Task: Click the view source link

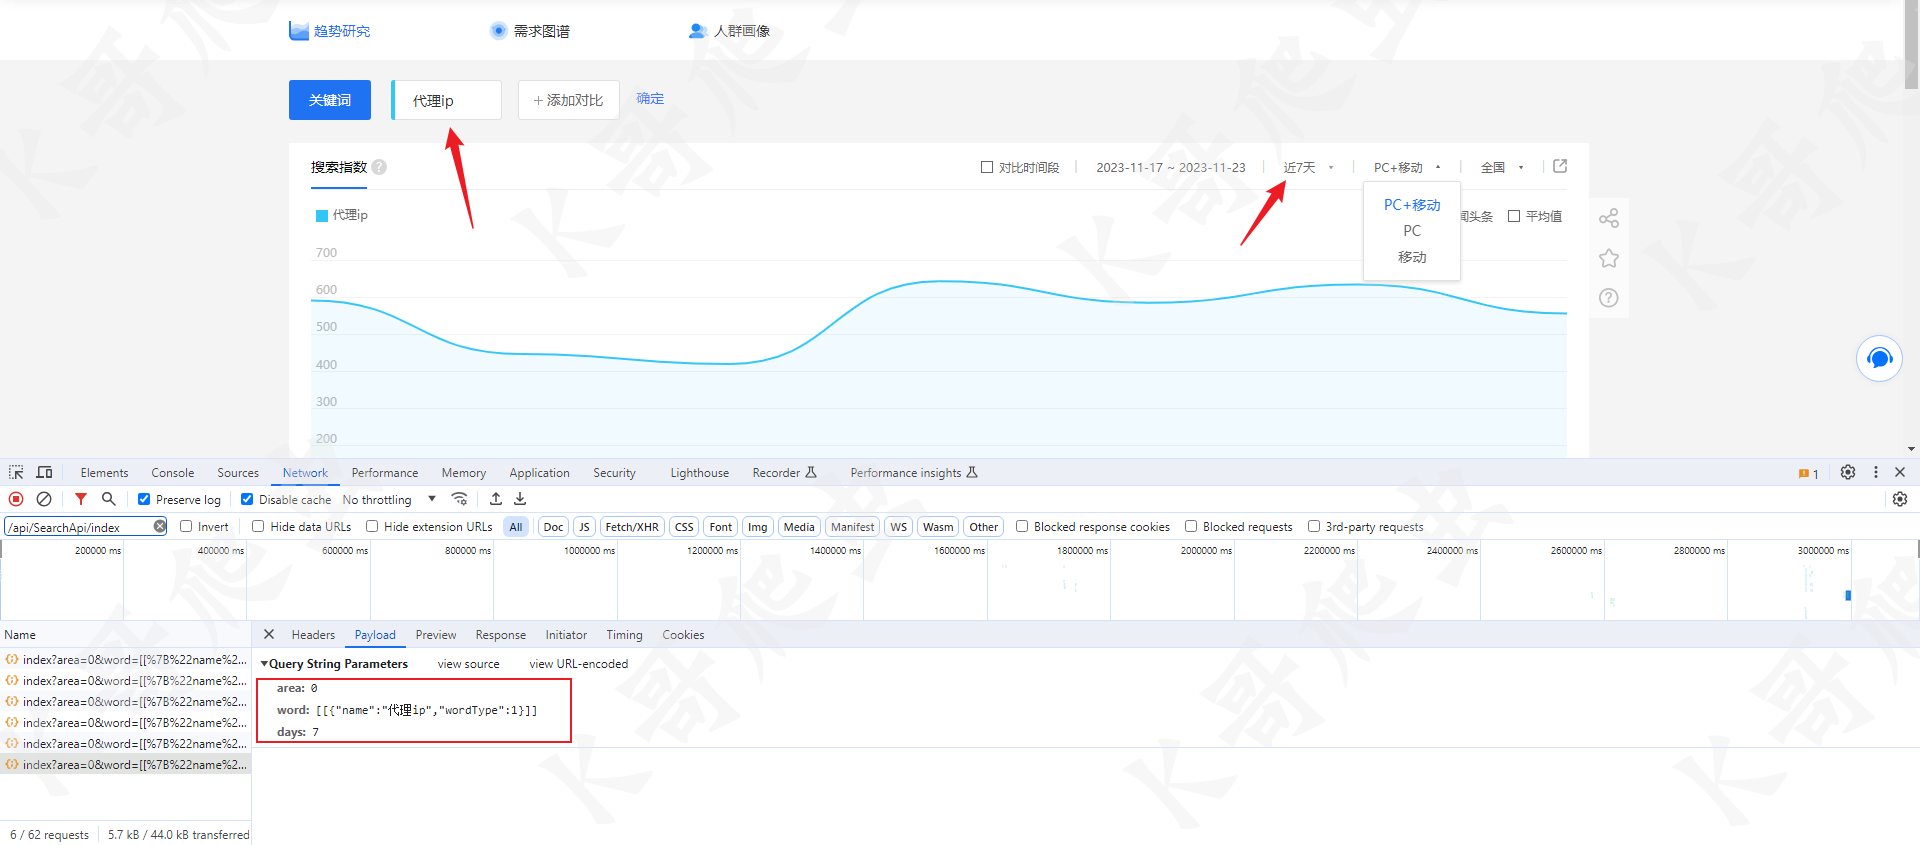Action: click(468, 664)
